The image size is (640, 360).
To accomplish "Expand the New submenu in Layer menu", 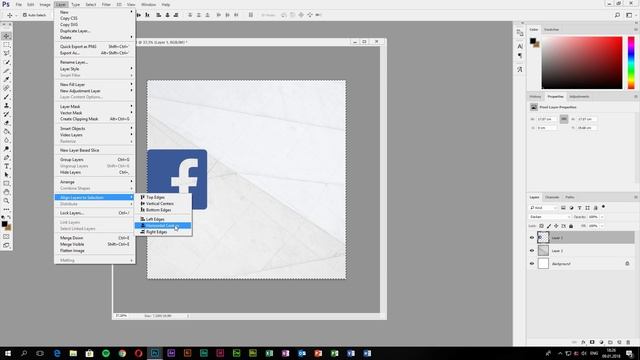I will click(x=94, y=12).
